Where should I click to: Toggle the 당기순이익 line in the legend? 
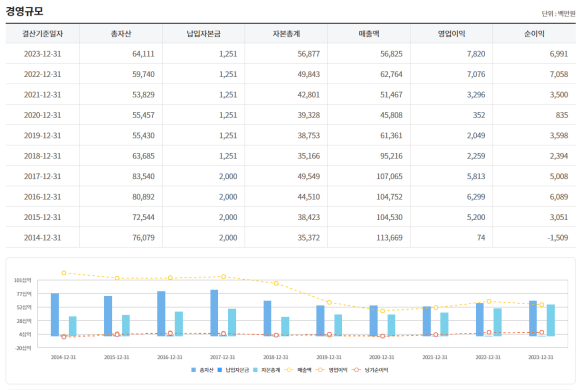pos(370,370)
